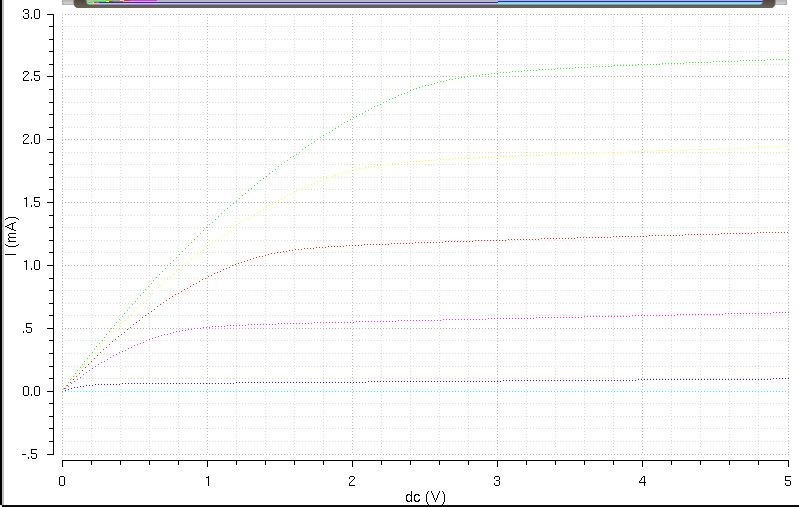Click the 5 tick label on X-axis

tap(787, 481)
